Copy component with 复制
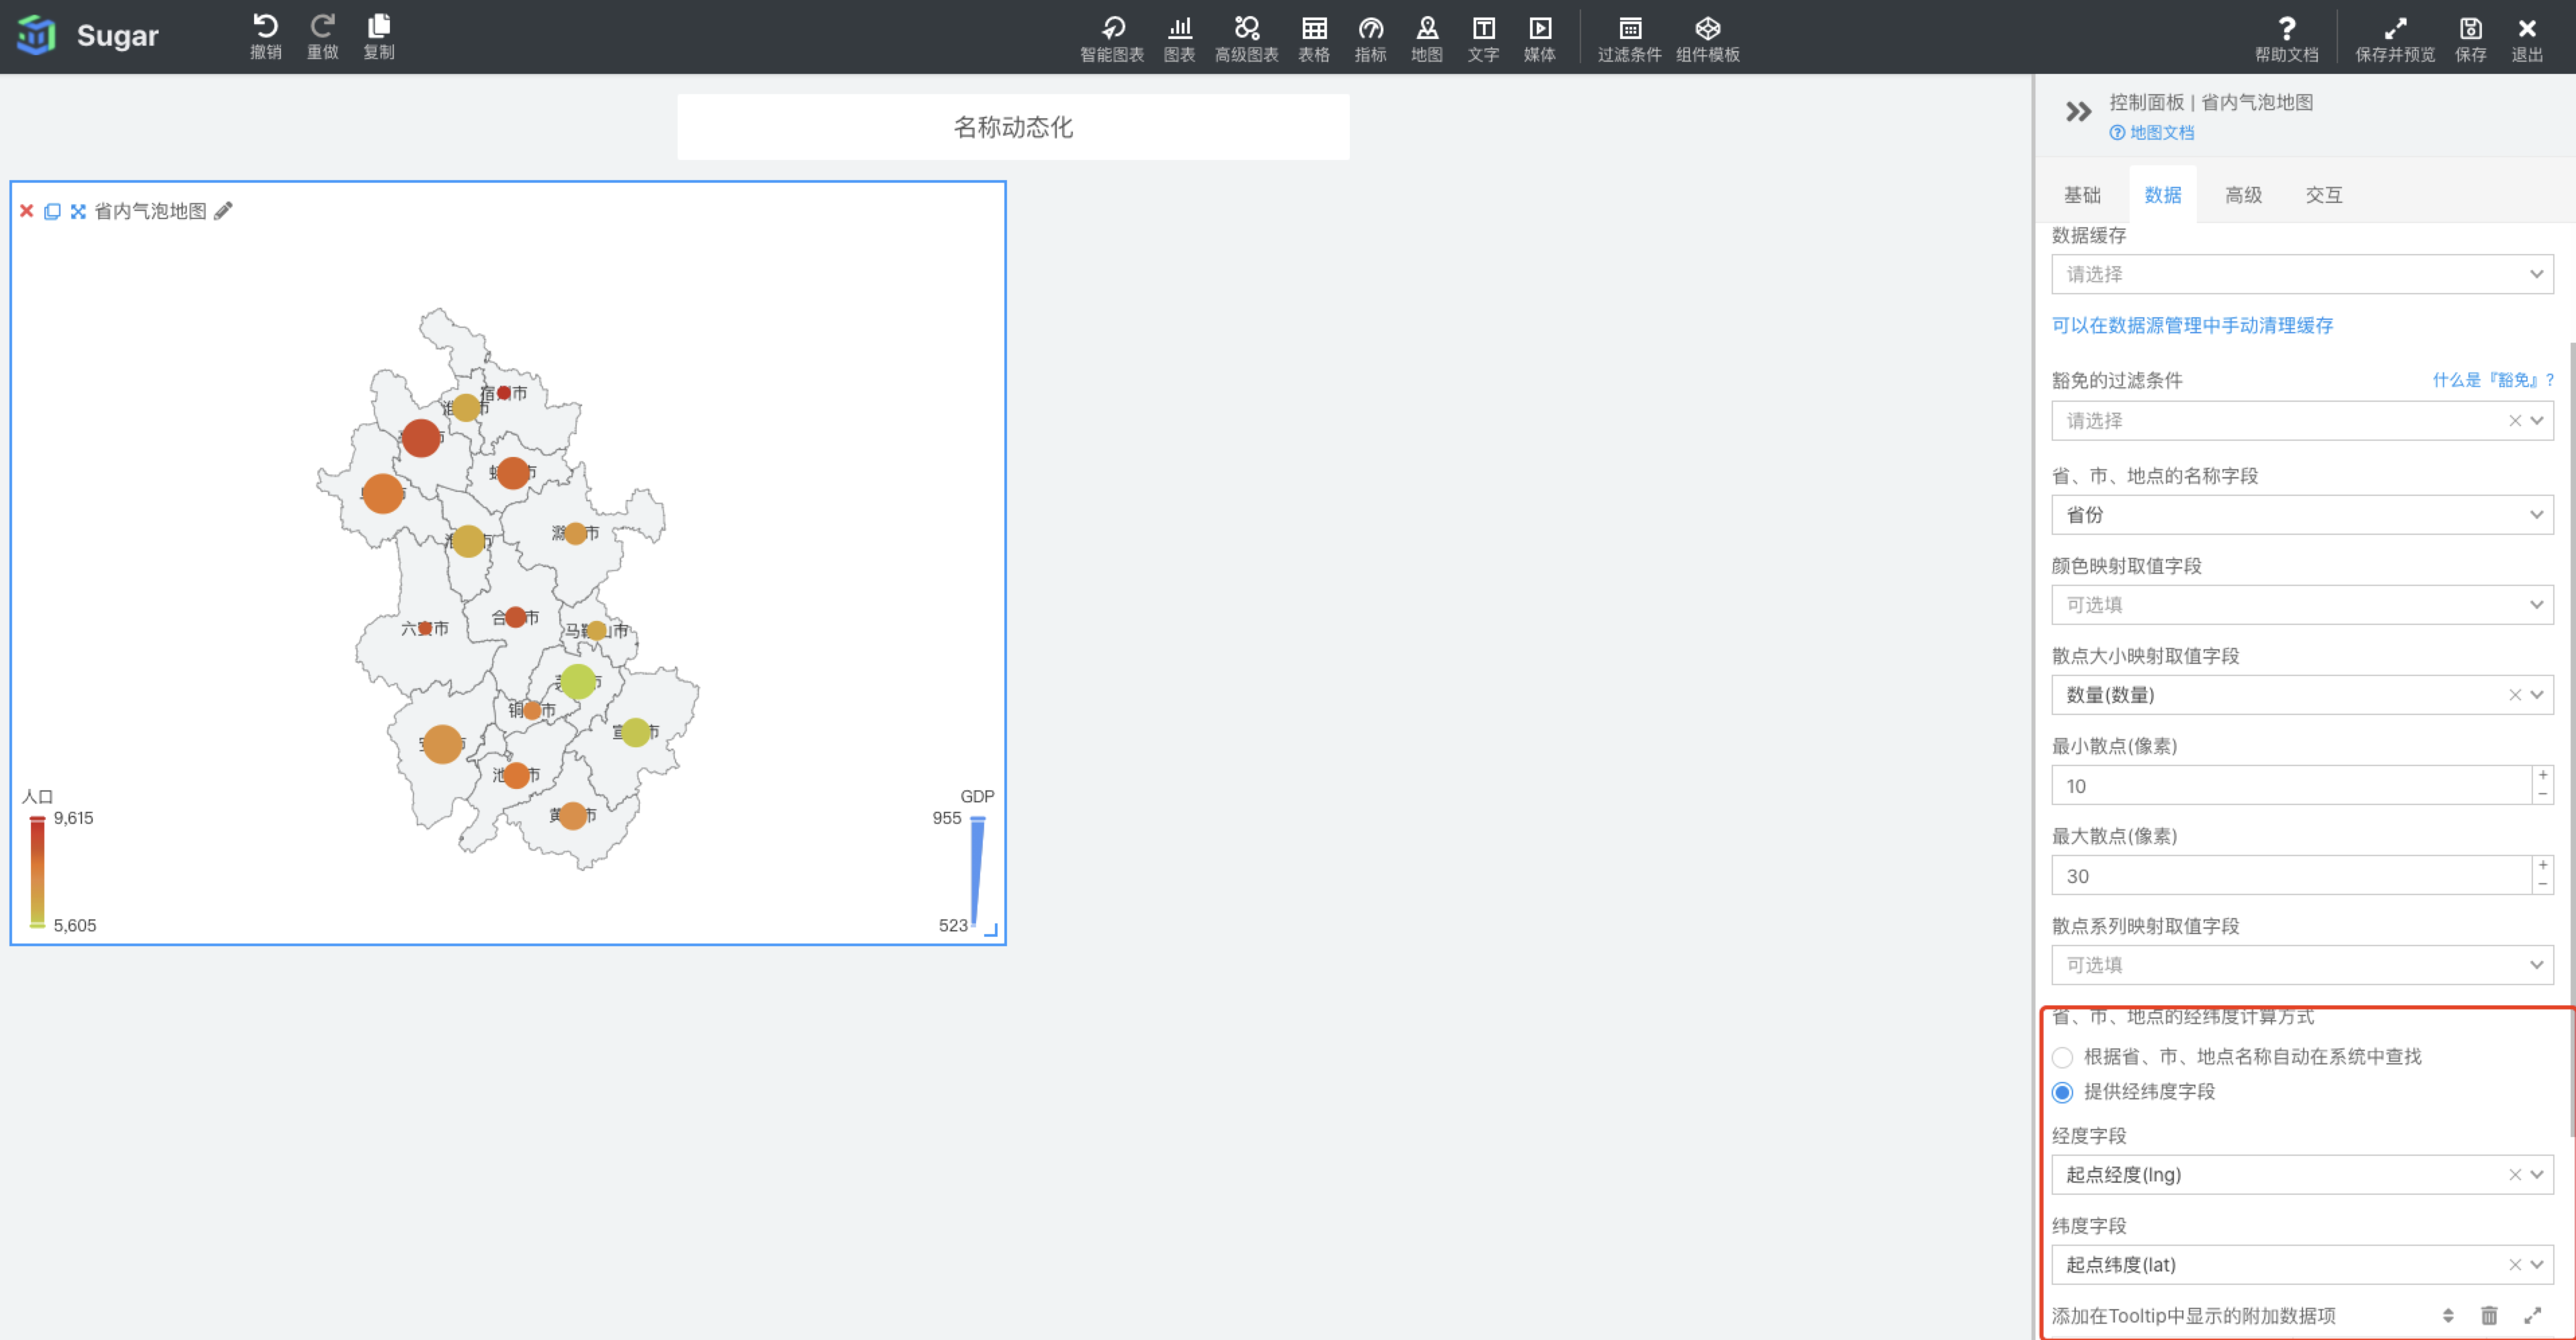The width and height of the screenshot is (2576, 1340). coord(379,37)
